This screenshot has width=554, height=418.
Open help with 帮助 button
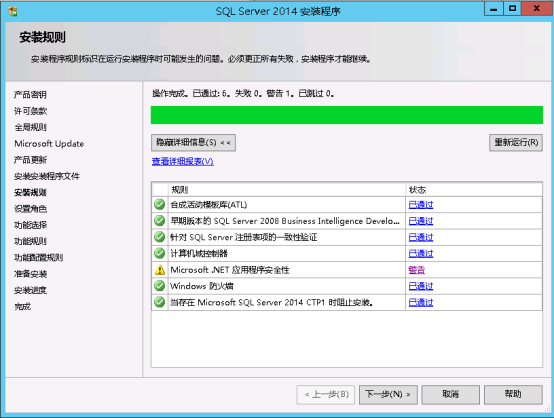[513, 394]
